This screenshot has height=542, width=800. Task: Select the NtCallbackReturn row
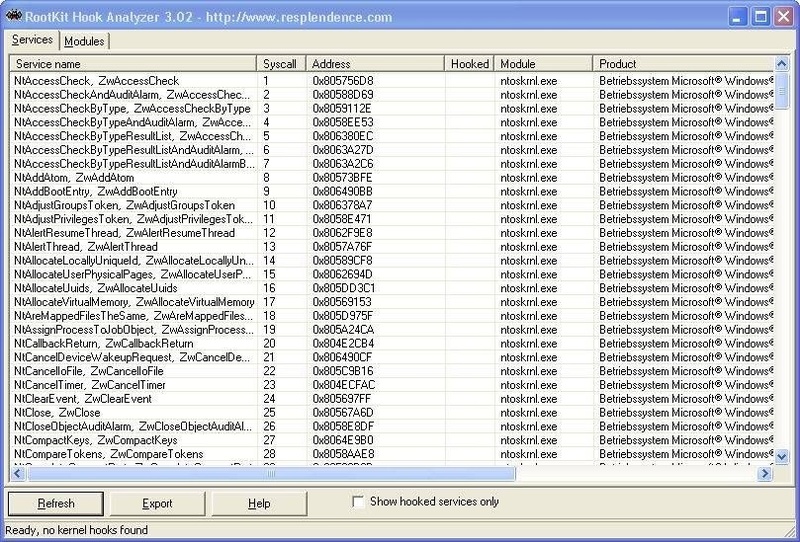click(x=392, y=343)
